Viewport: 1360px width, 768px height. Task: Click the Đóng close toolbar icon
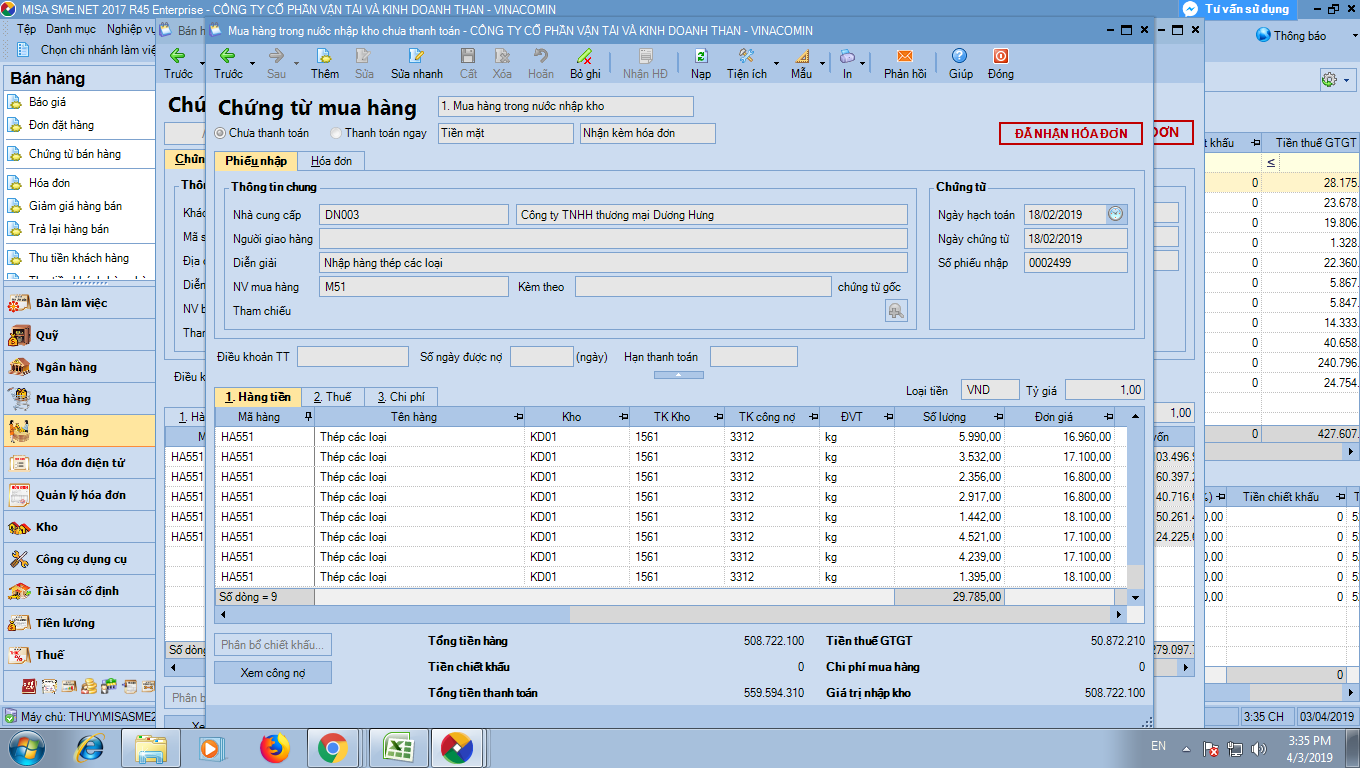coord(1000,57)
